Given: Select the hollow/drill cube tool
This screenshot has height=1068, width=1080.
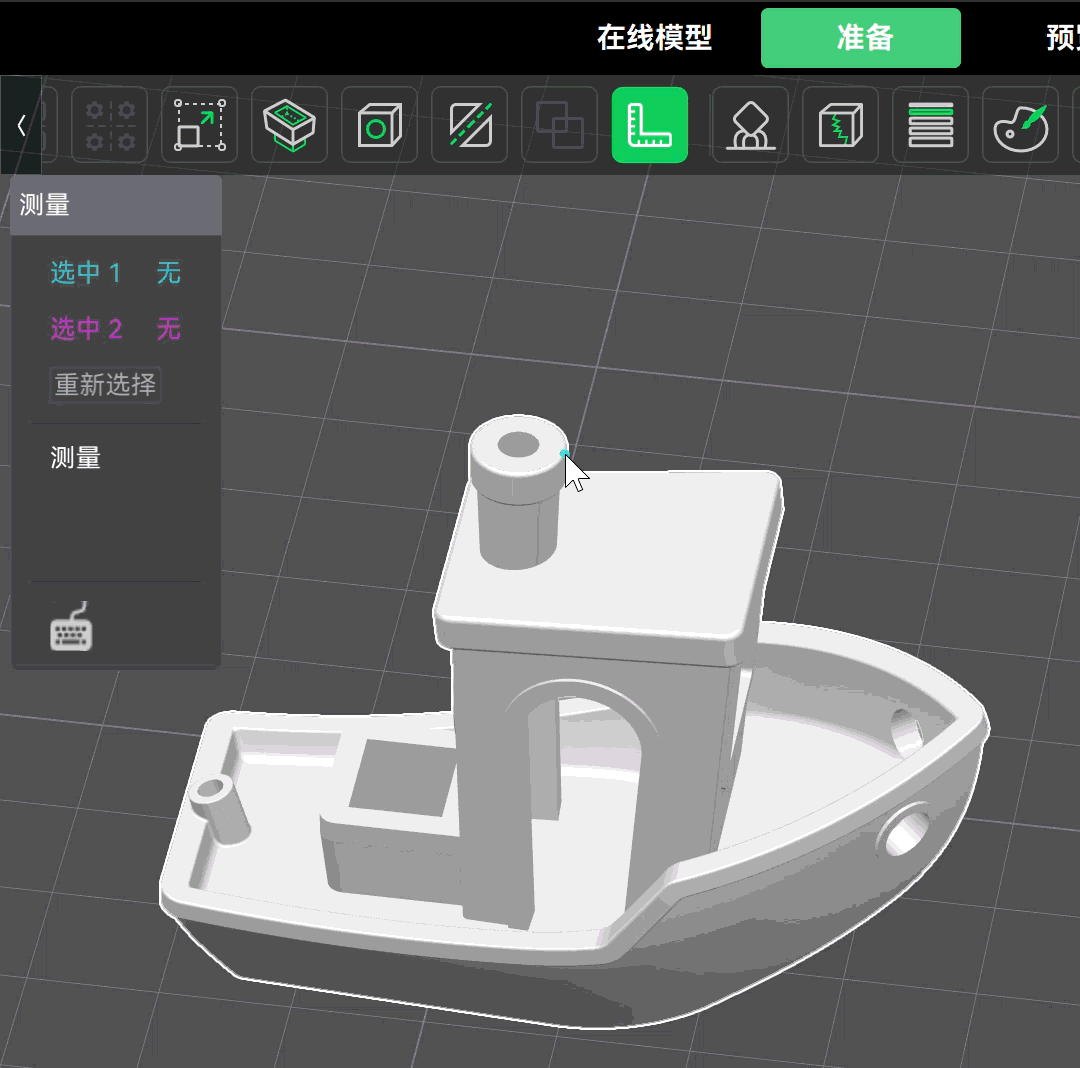Looking at the screenshot, I should (380, 125).
